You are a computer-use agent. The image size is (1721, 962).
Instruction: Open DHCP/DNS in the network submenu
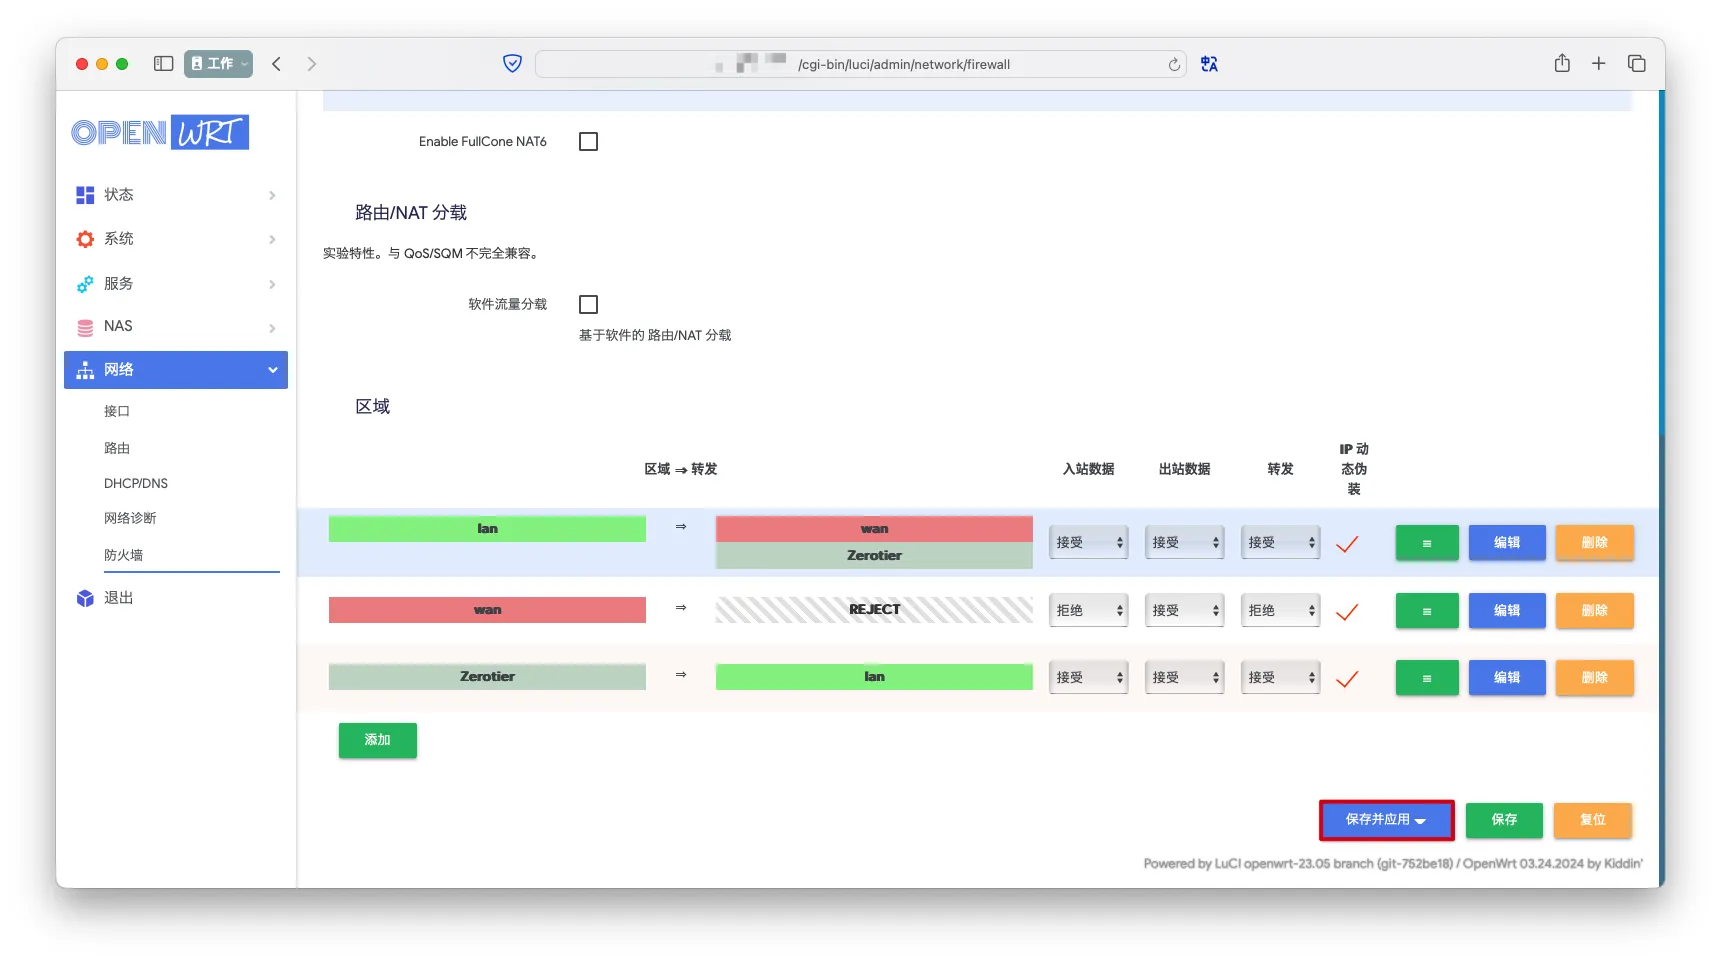136,483
